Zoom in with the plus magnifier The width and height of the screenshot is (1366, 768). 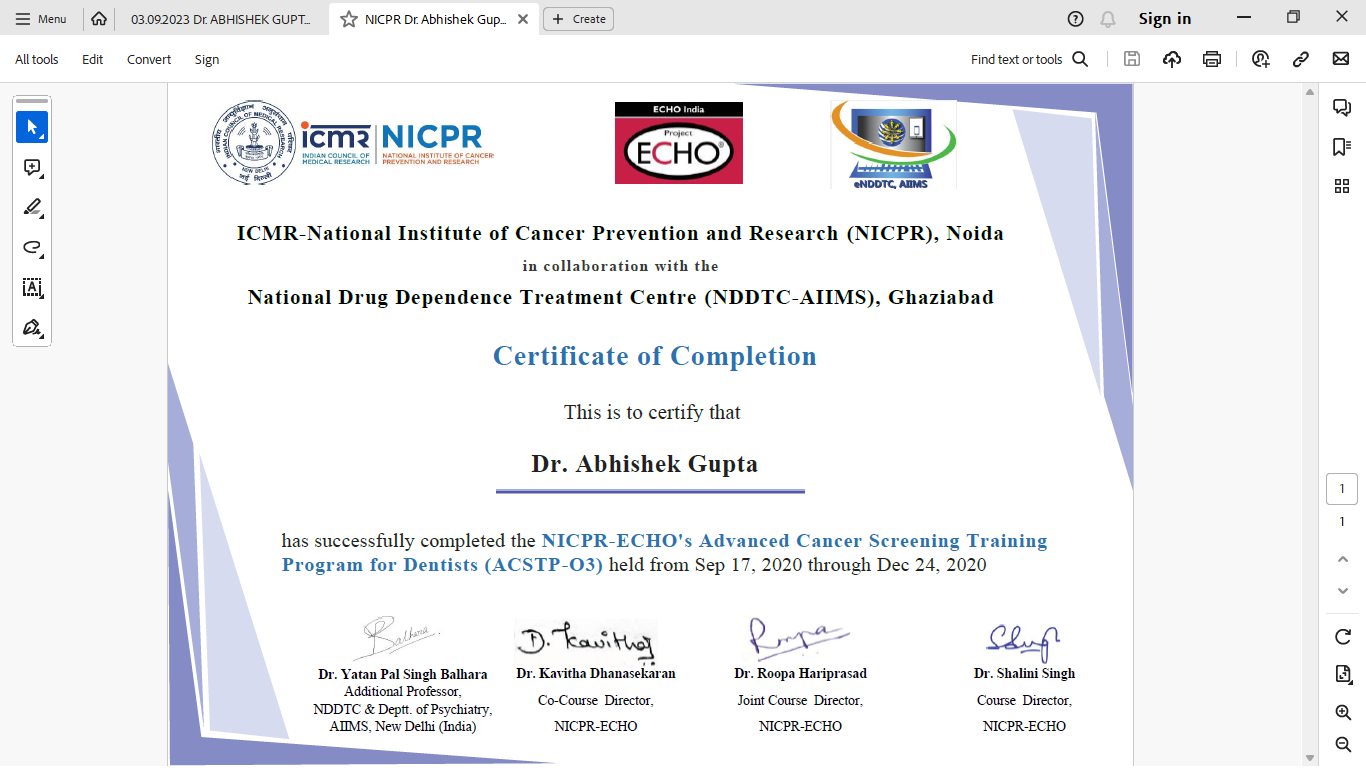point(1343,712)
